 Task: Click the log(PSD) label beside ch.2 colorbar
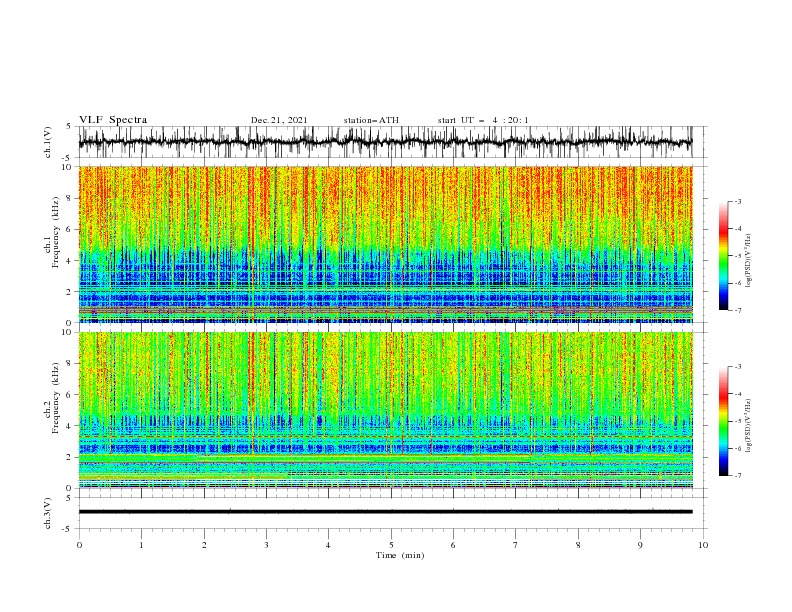(748, 426)
